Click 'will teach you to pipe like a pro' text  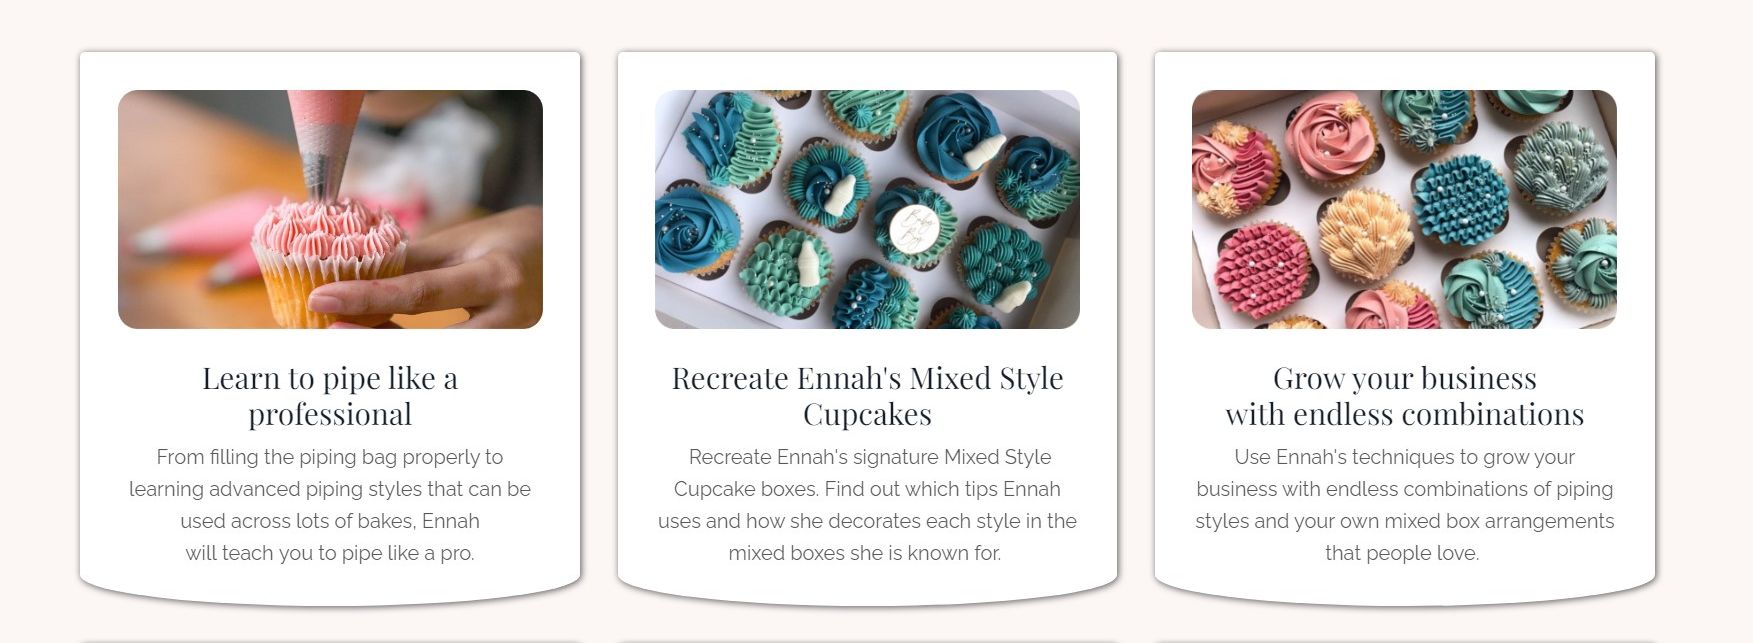[330, 553]
